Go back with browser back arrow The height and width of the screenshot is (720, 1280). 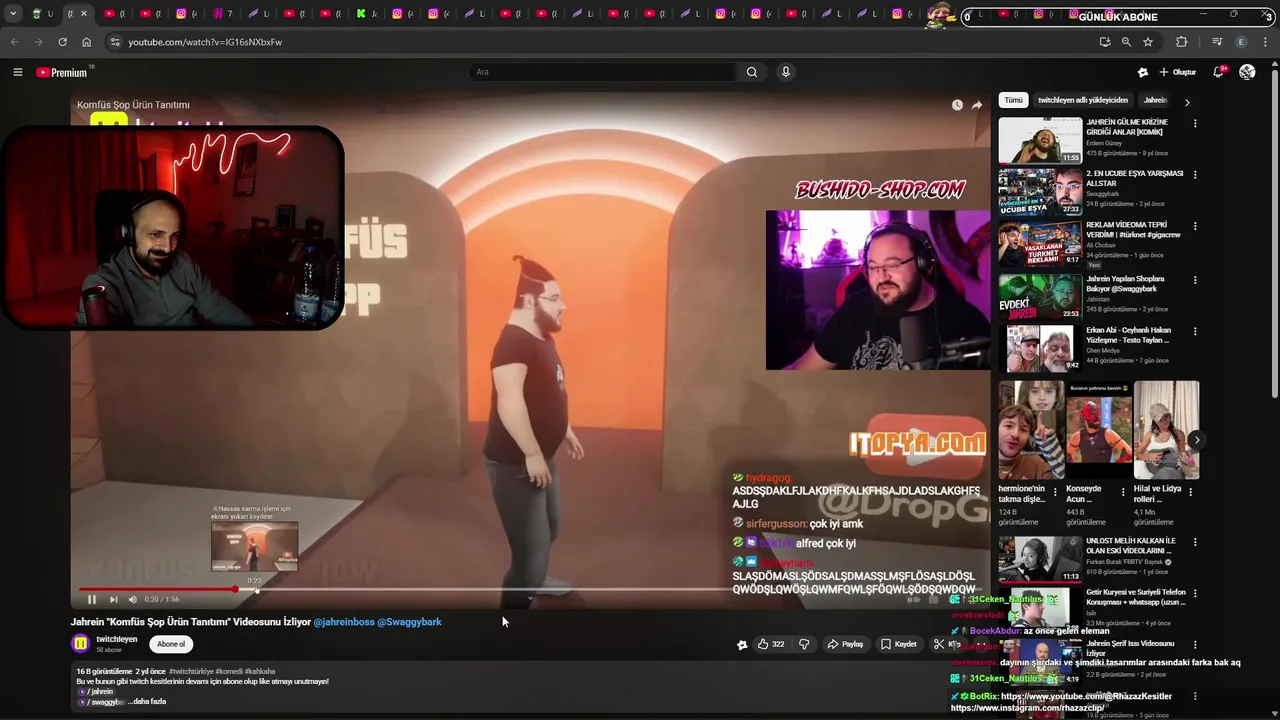[14, 42]
